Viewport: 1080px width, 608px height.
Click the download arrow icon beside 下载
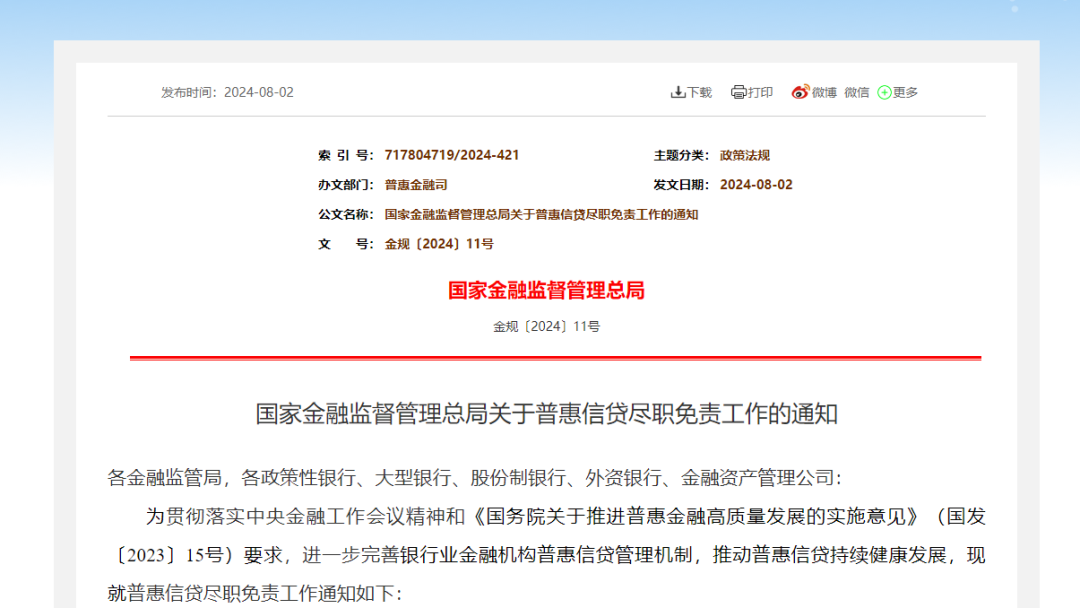tap(679, 92)
